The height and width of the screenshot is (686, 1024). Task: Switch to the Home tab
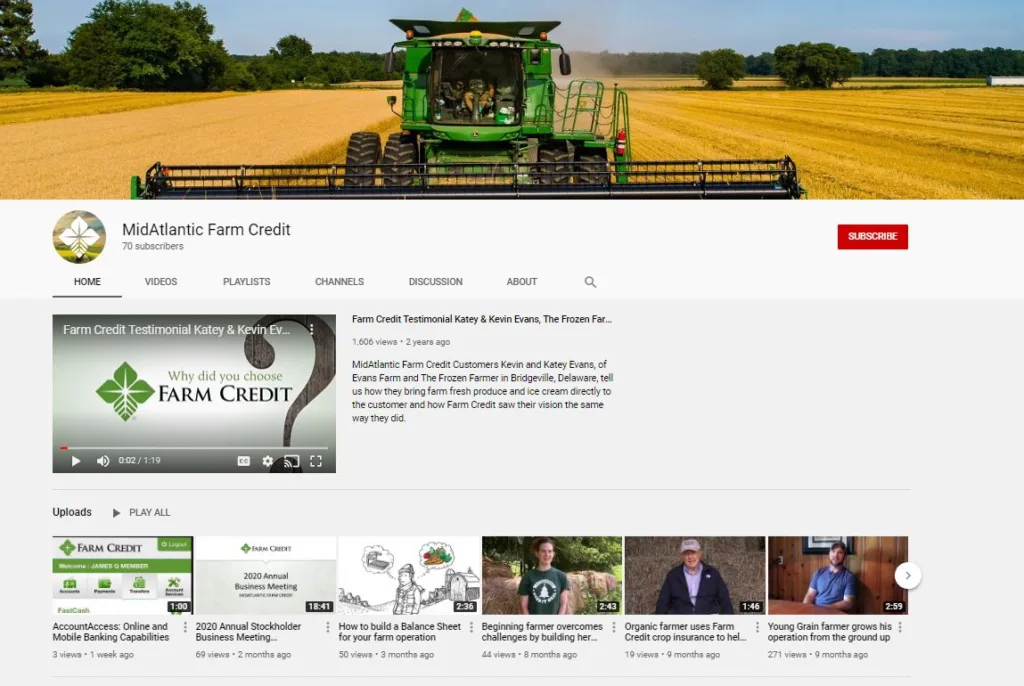tap(87, 282)
